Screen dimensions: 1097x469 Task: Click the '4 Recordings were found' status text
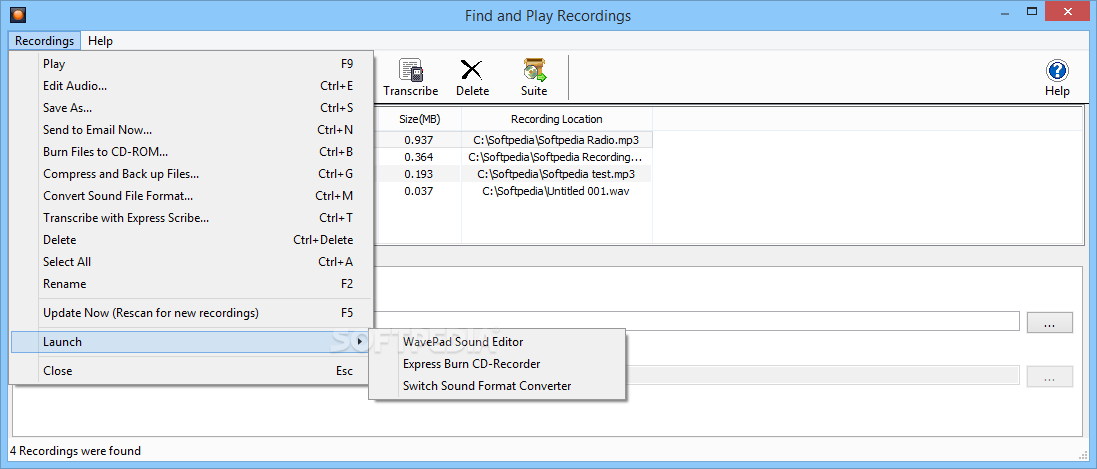click(x=76, y=451)
